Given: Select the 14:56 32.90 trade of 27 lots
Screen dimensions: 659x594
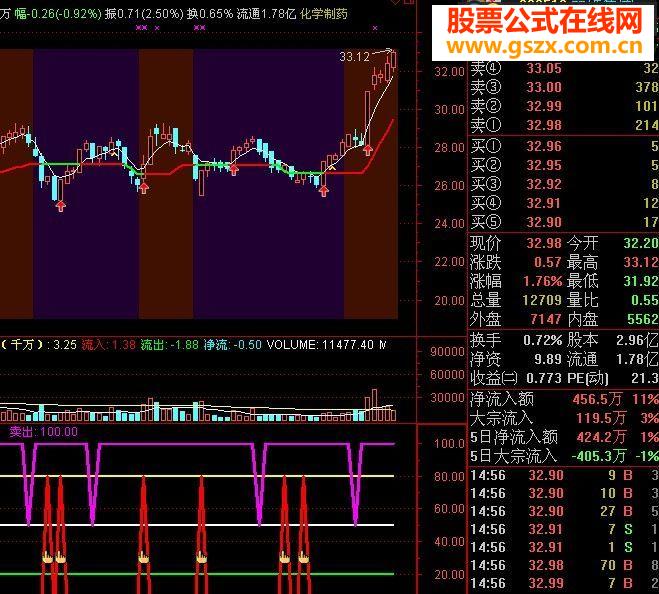Looking at the screenshot, I should coord(564,511).
